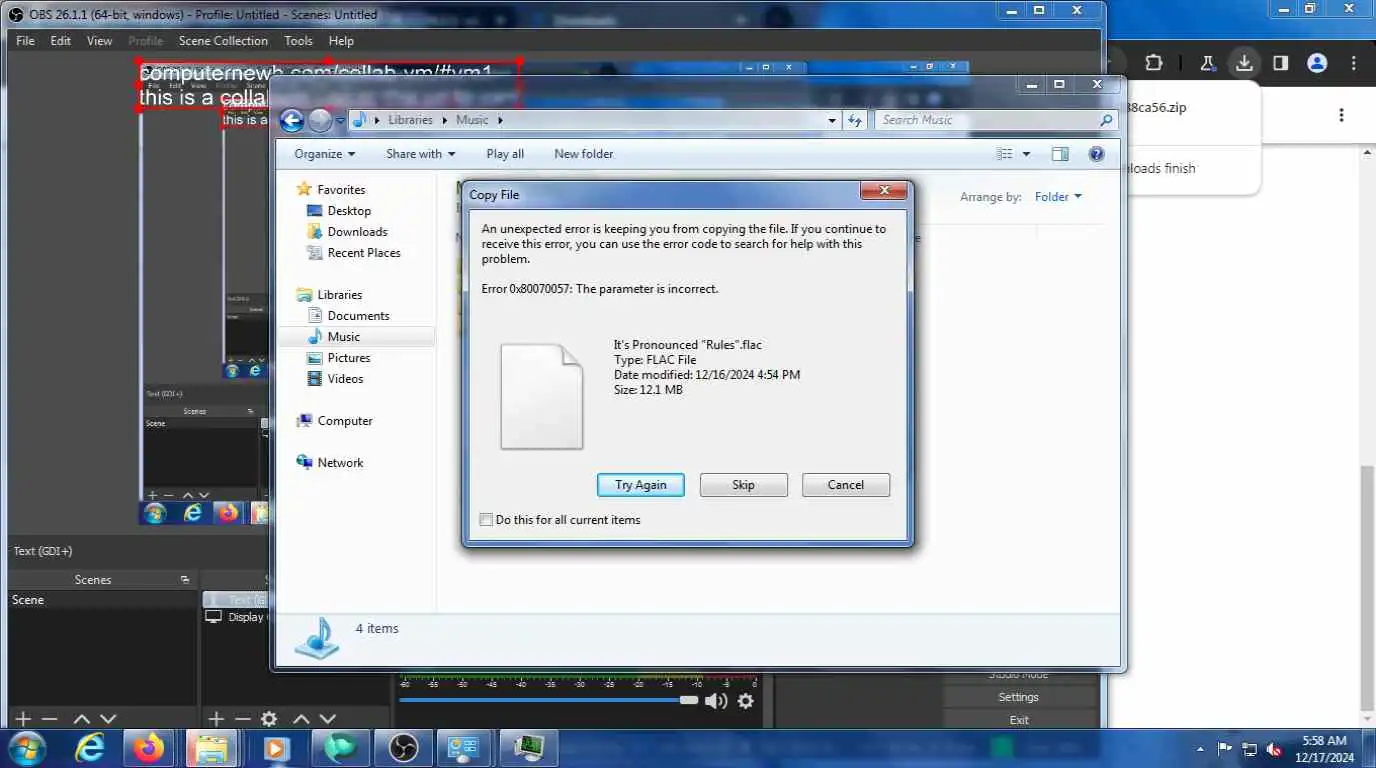Open Chrome extensions puzzle icon
This screenshot has width=1376, height=768.
tap(1153, 62)
